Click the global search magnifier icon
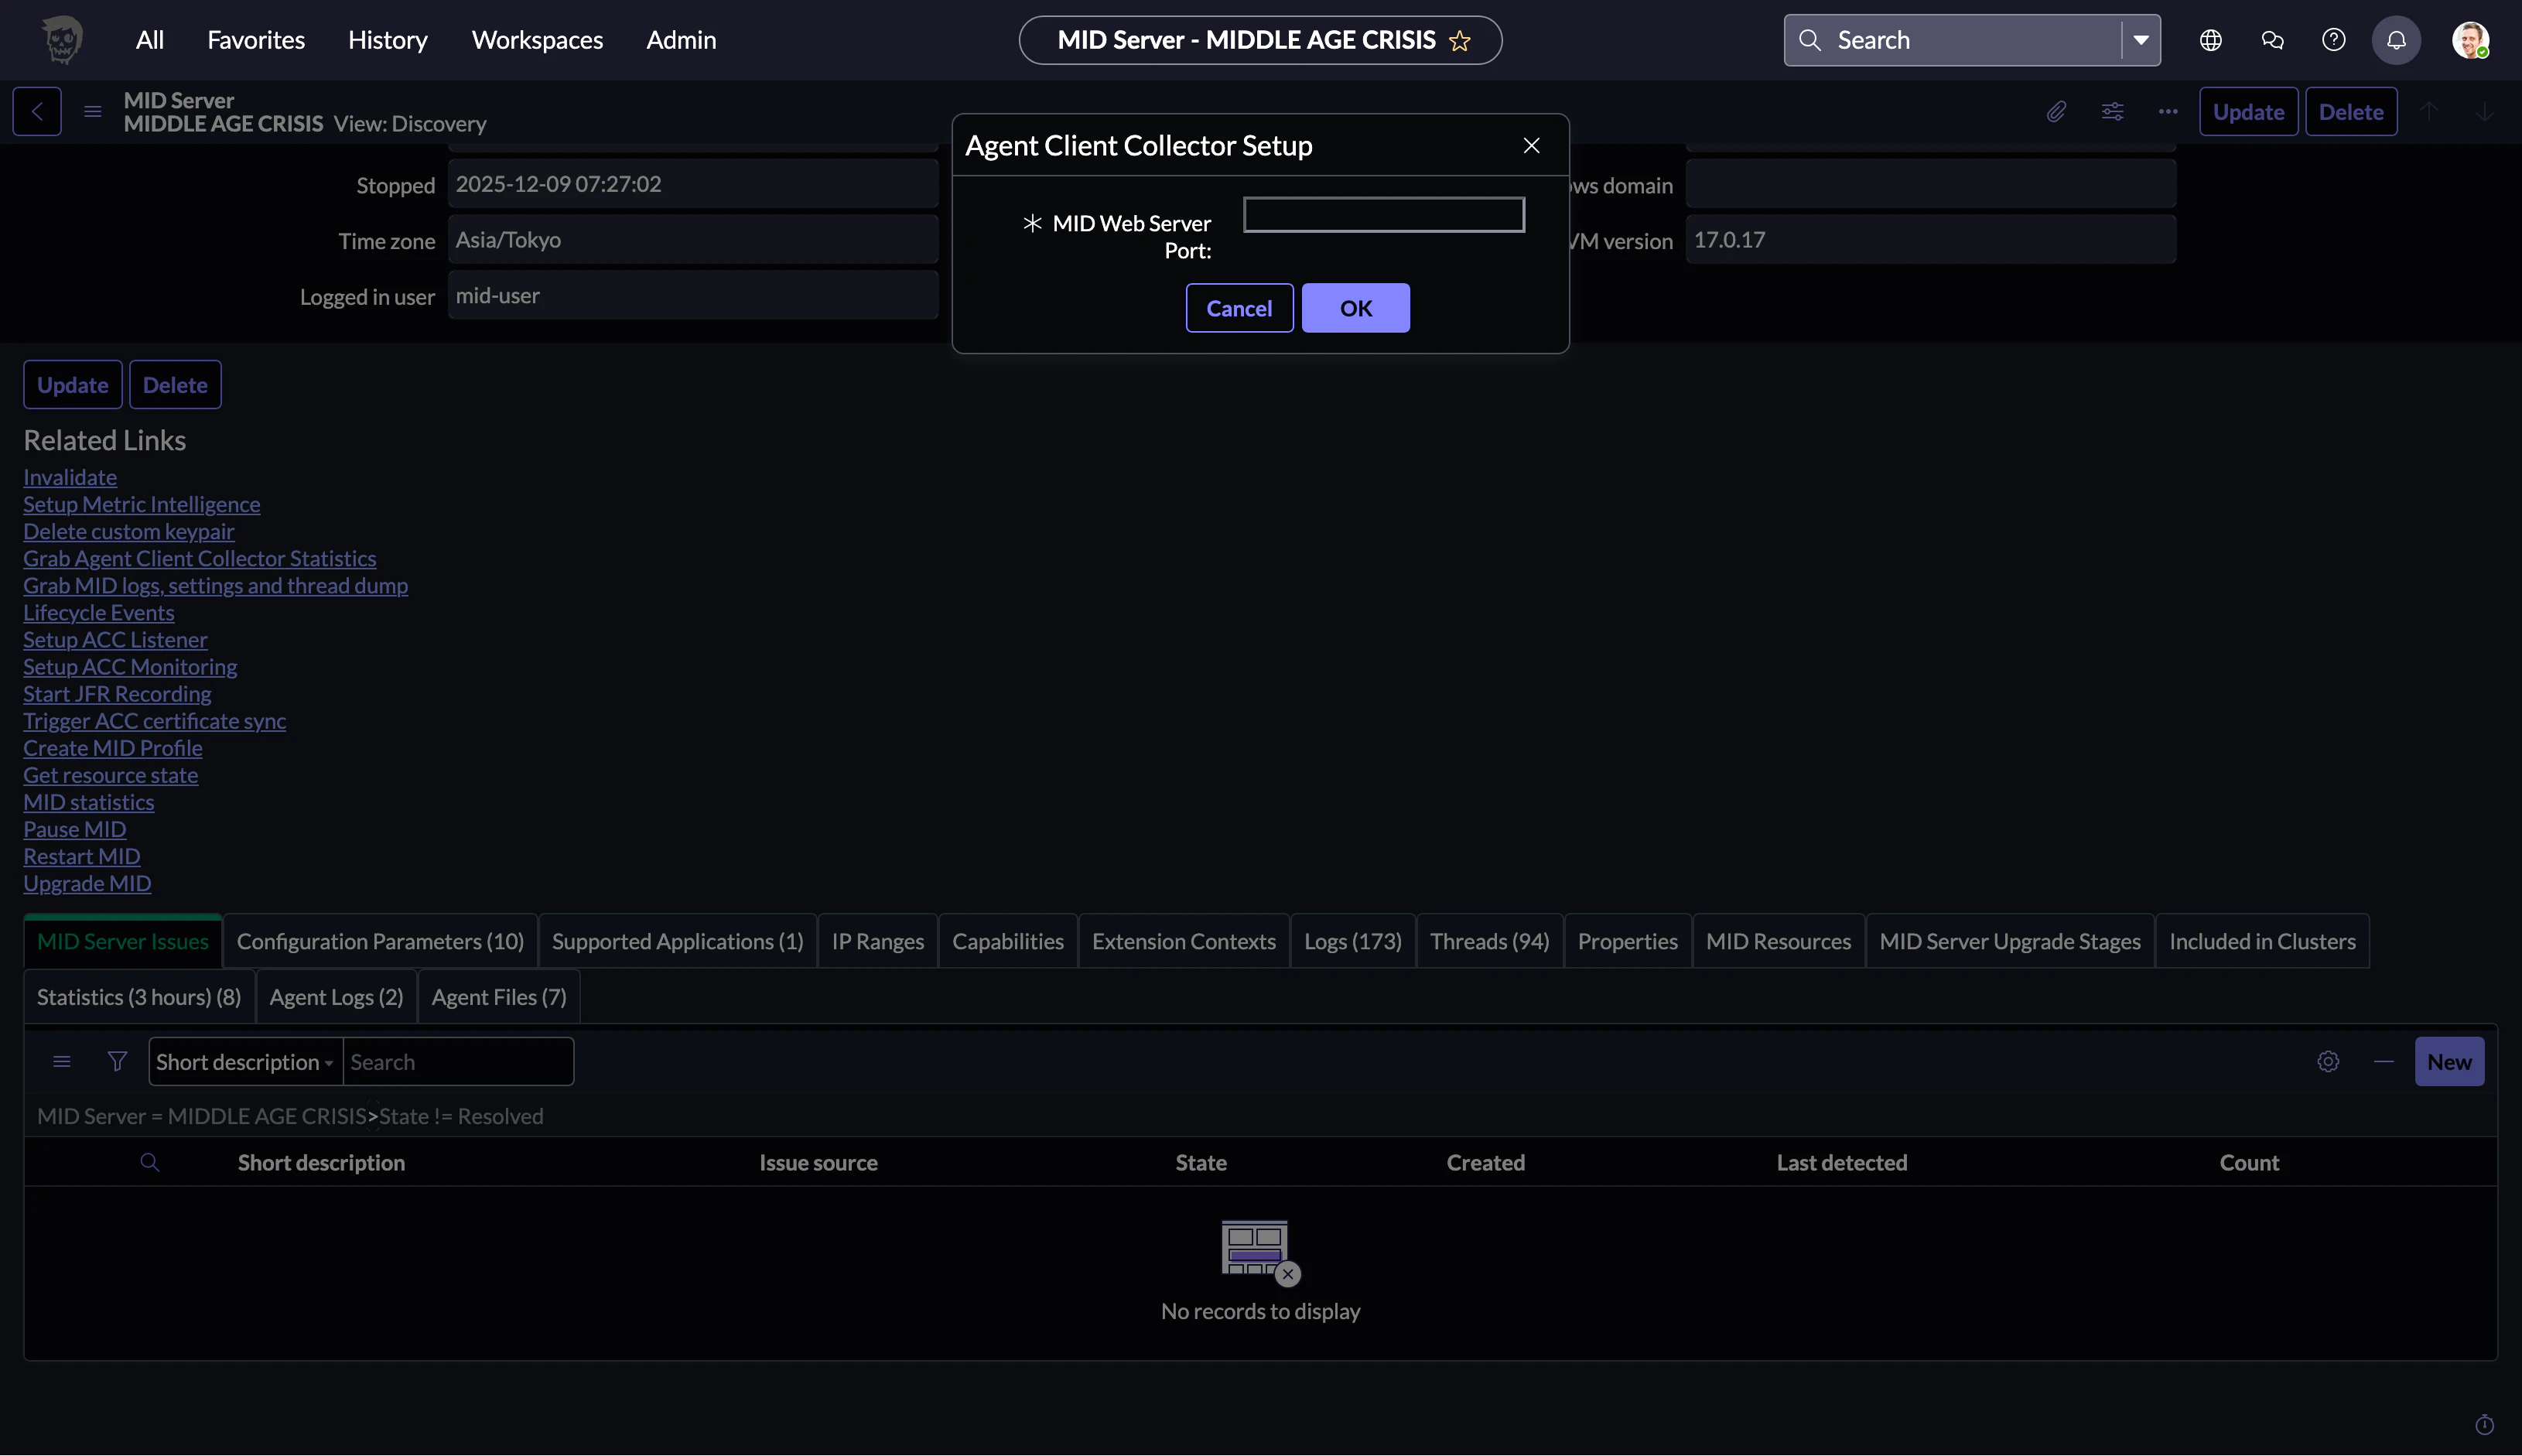Screen dimensions: 2522x1456 point(1809,40)
